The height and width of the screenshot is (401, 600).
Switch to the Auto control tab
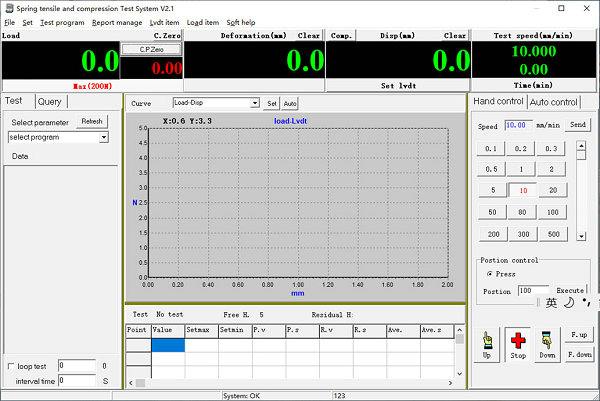click(x=553, y=102)
